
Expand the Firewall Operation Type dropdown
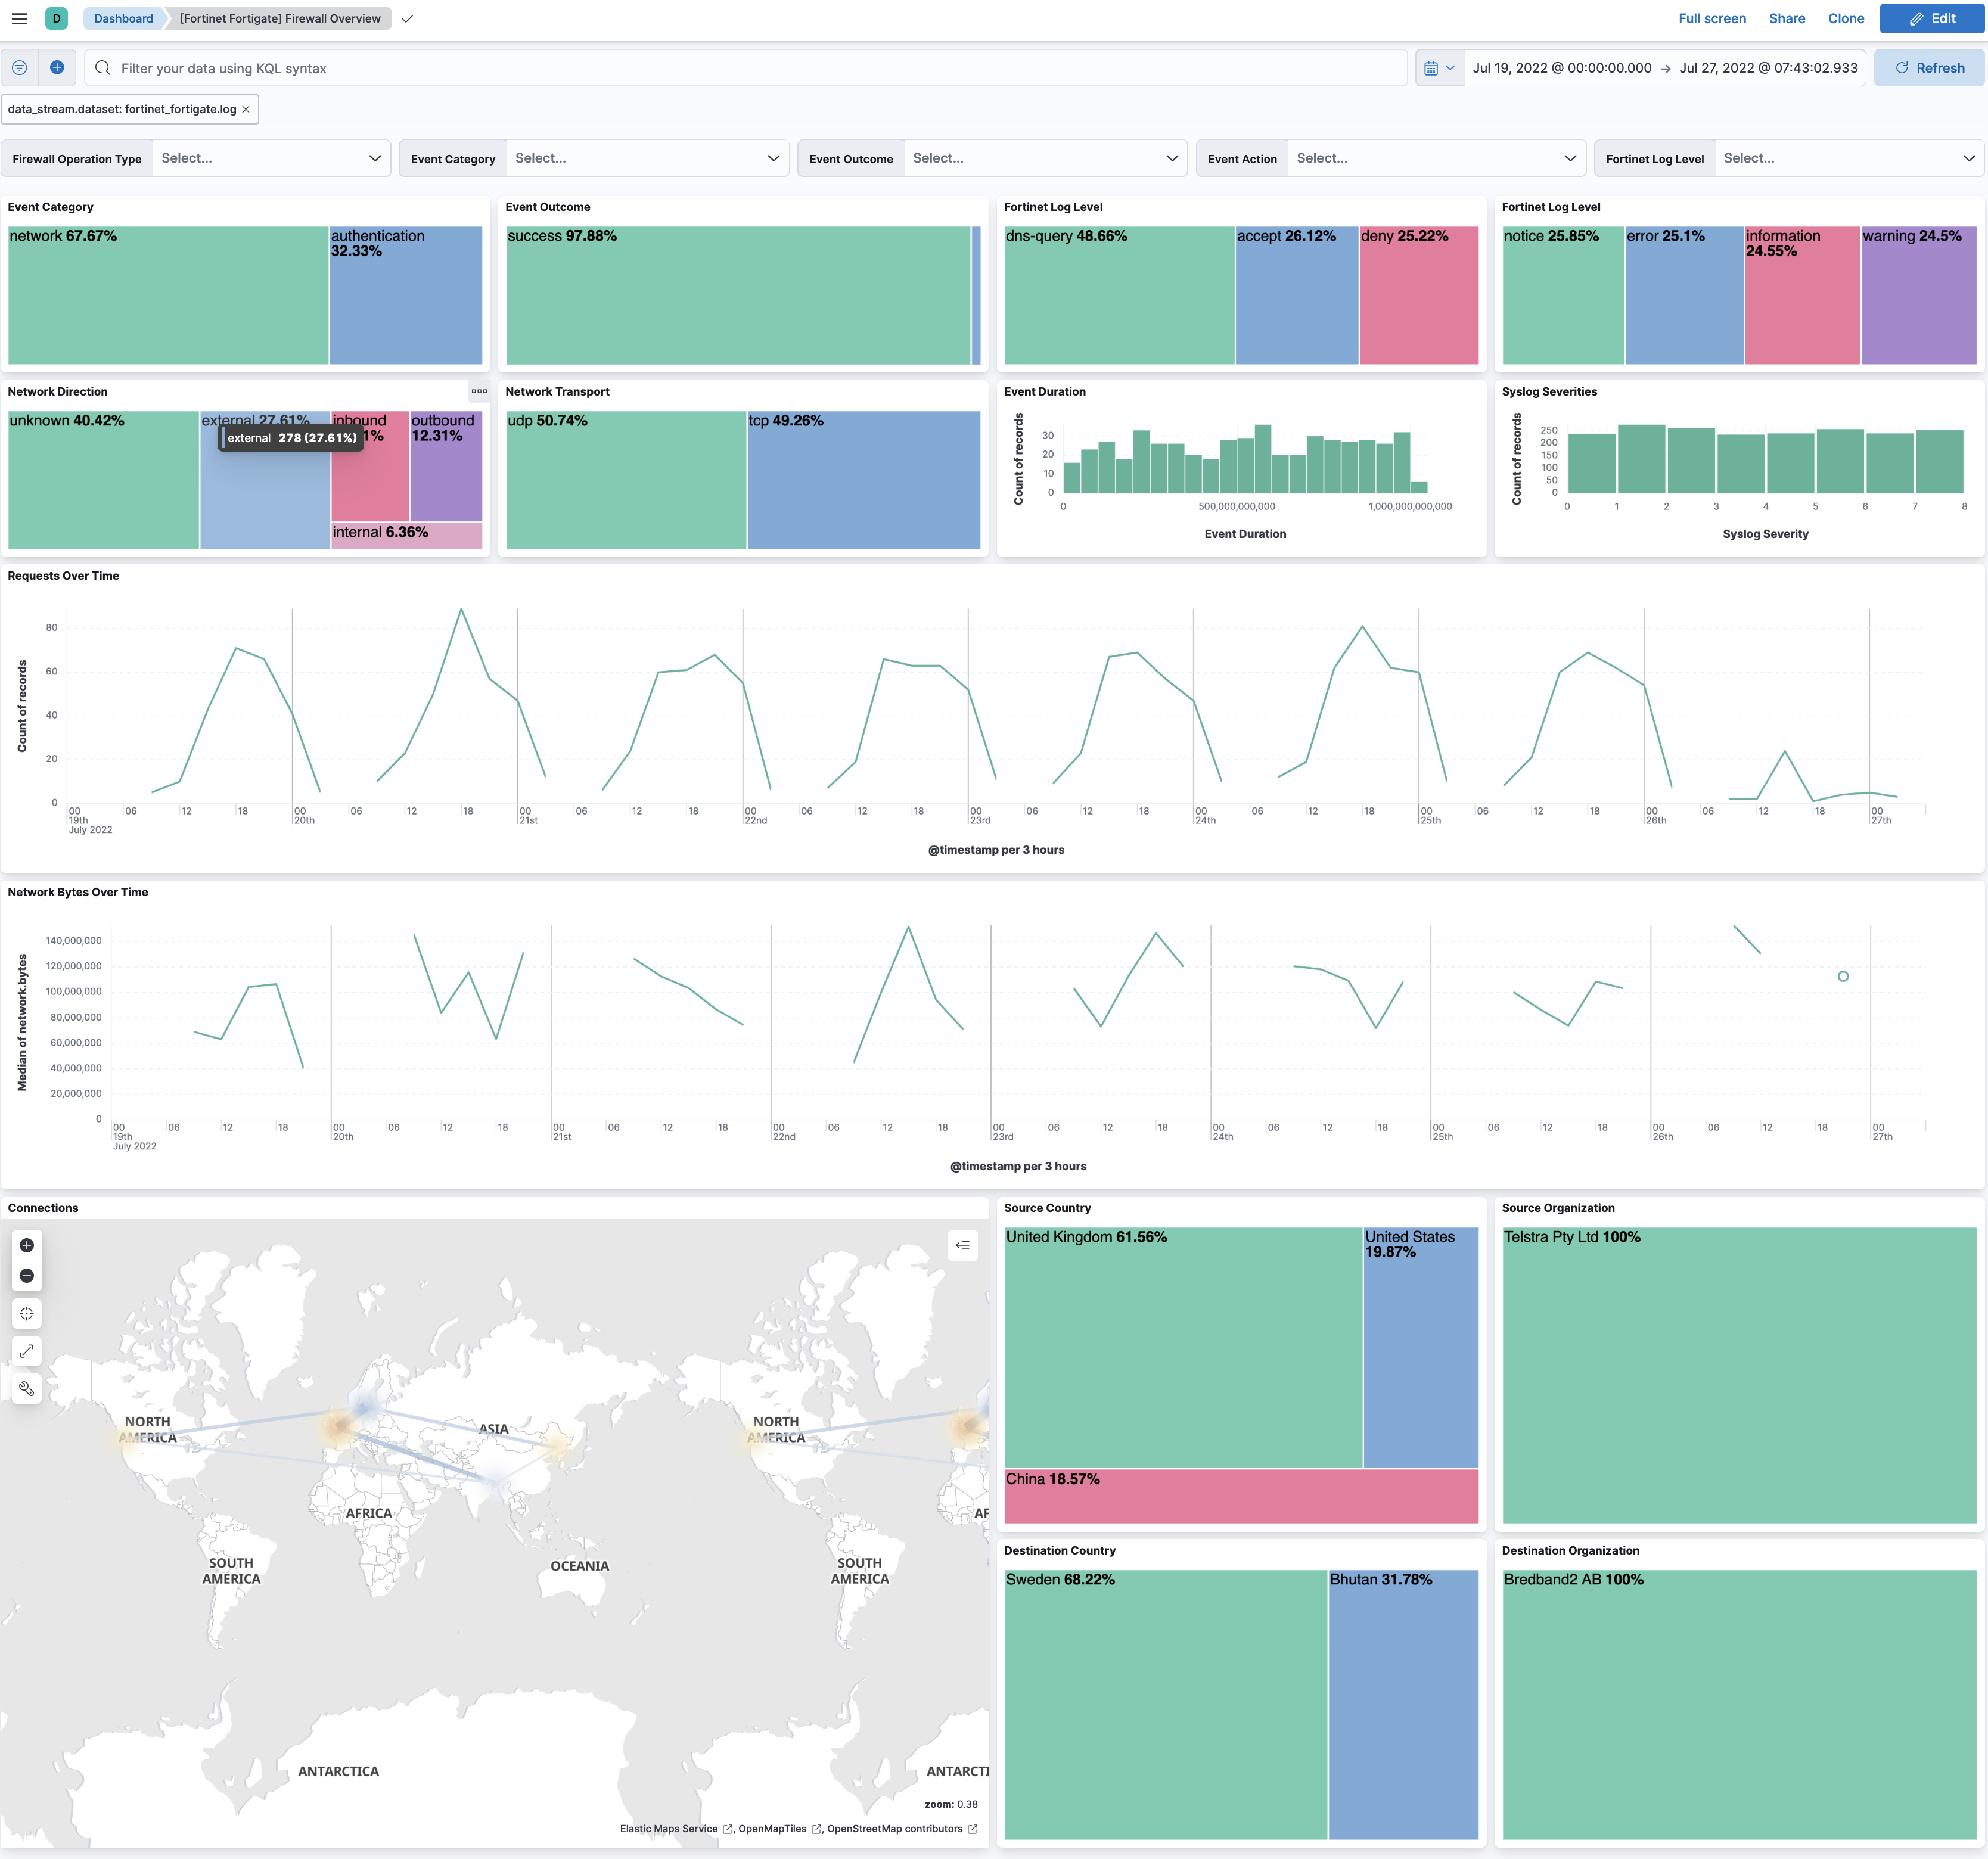coord(270,158)
